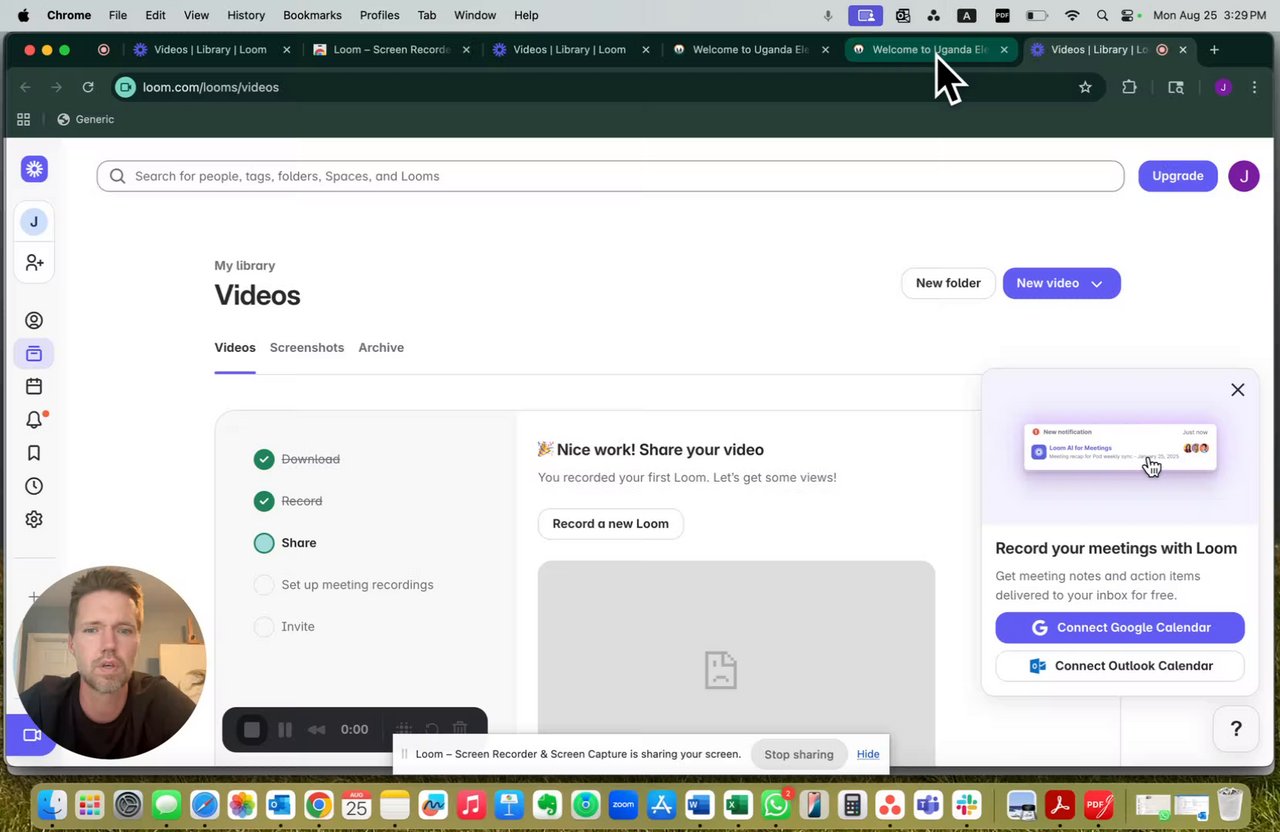Viewport: 1280px width, 832px height.
Task: Switch to the Screenshots tab
Action: pyautogui.click(x=307, y=347)
